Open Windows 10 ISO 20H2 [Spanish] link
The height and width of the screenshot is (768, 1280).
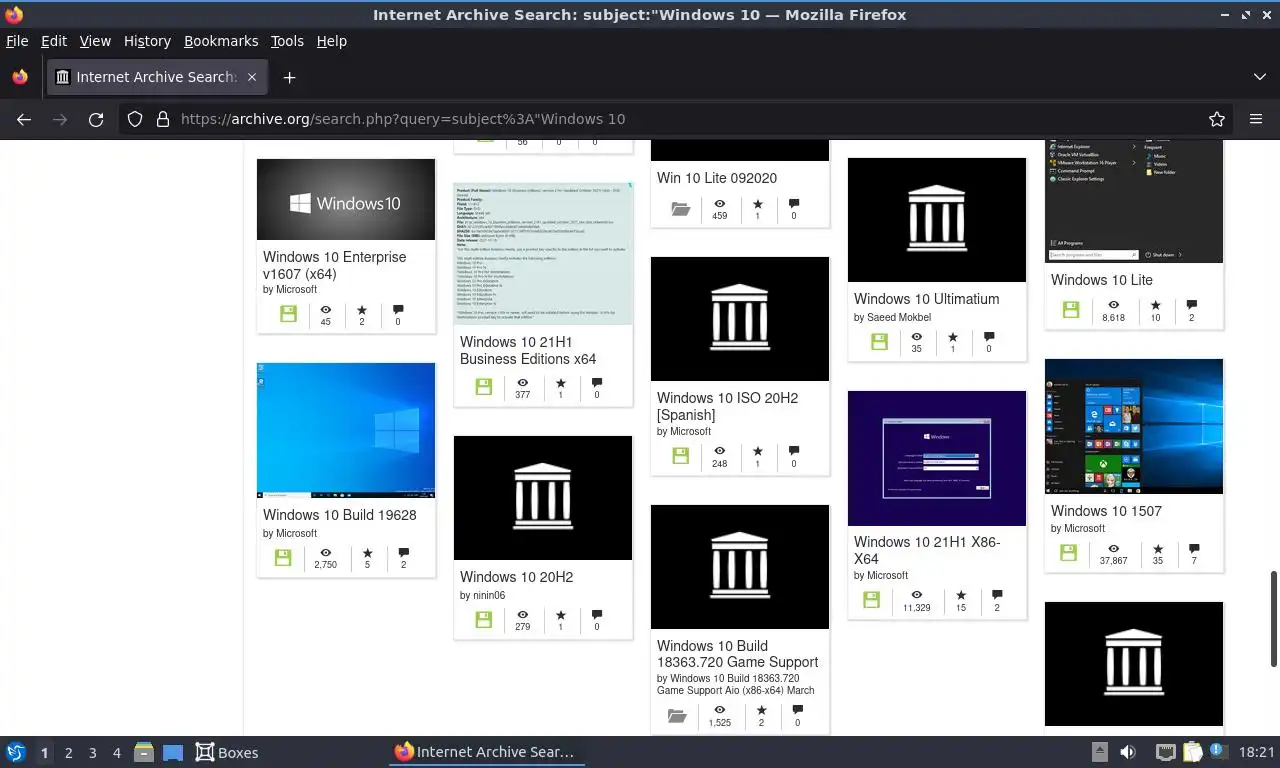[x=727, y=406]
